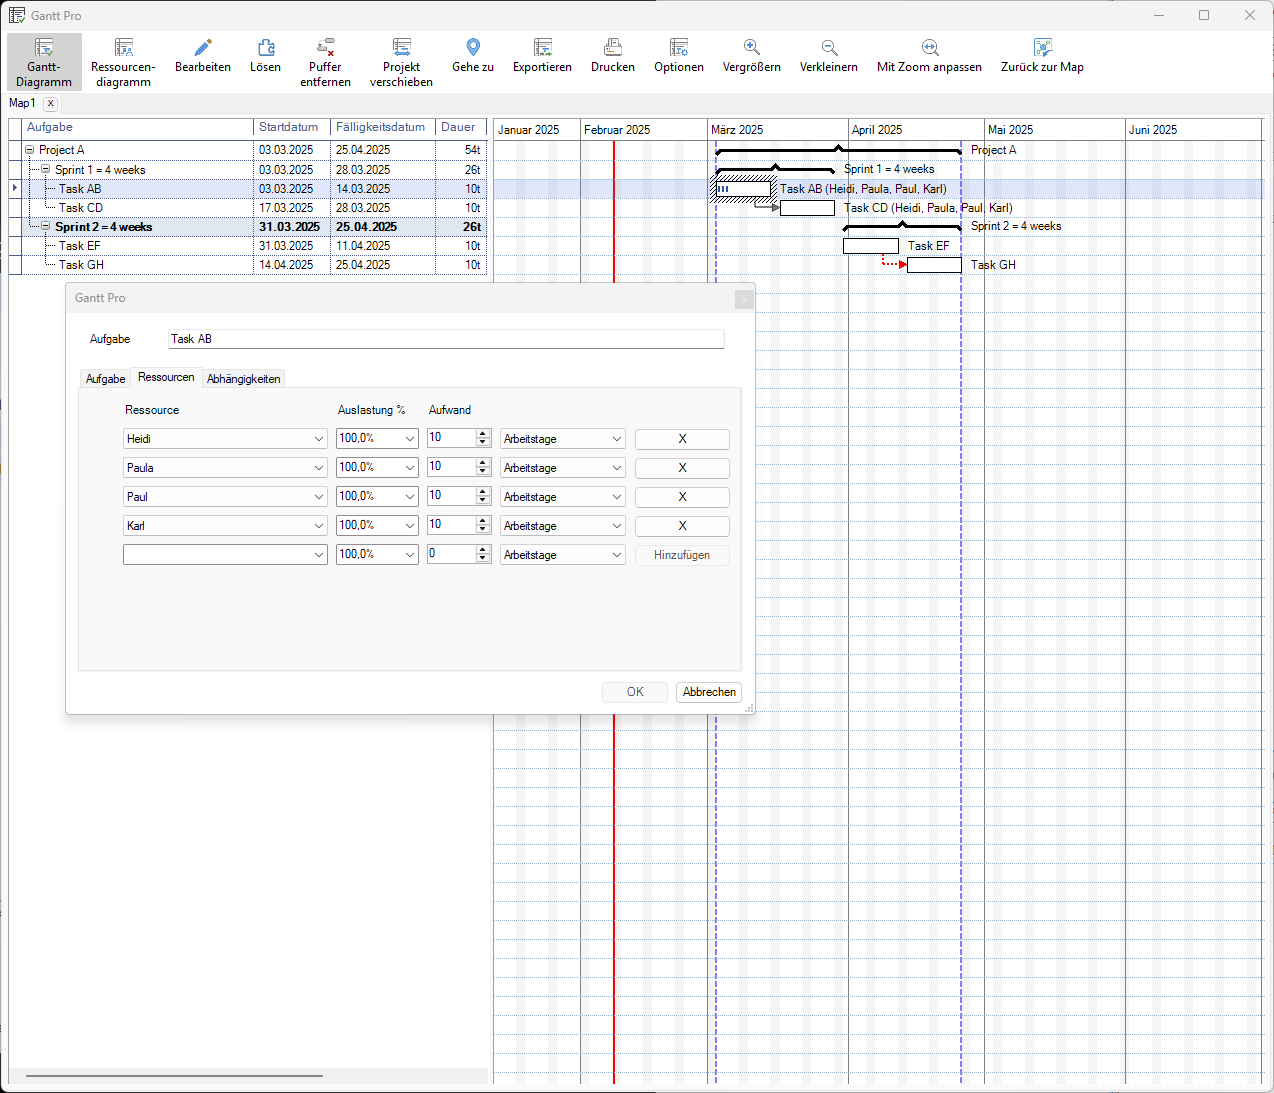Decrease Aufwand stepper for Paul

(x=483, y=501)
